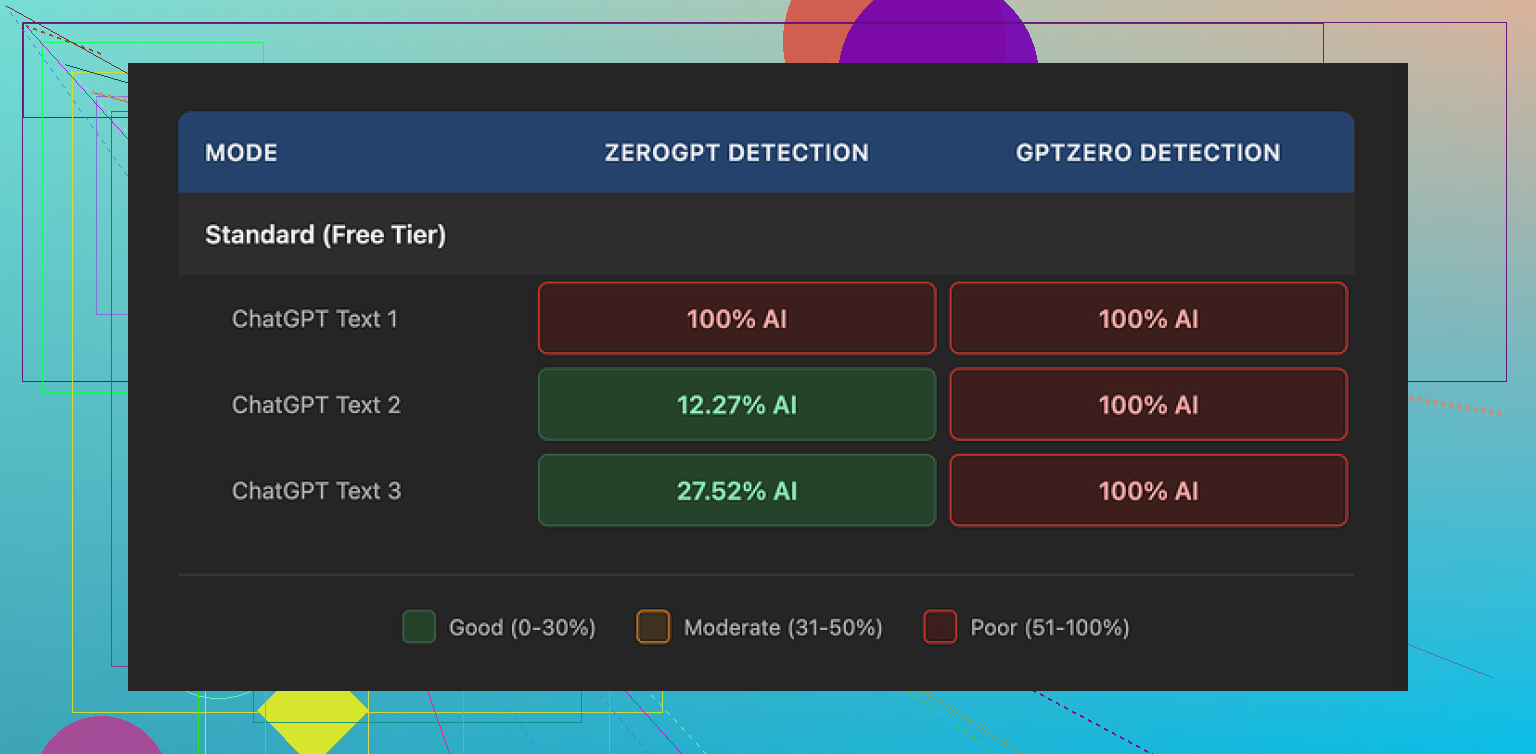The image size is (1536, 754).
Task: Click GPTZero 100% AI cell for Text 2
Action: 1148,405
